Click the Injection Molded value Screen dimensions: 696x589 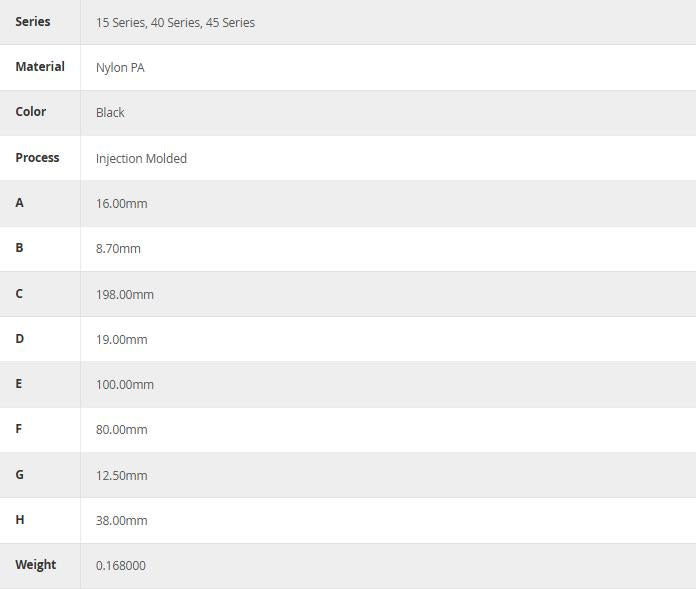point(141,158)
